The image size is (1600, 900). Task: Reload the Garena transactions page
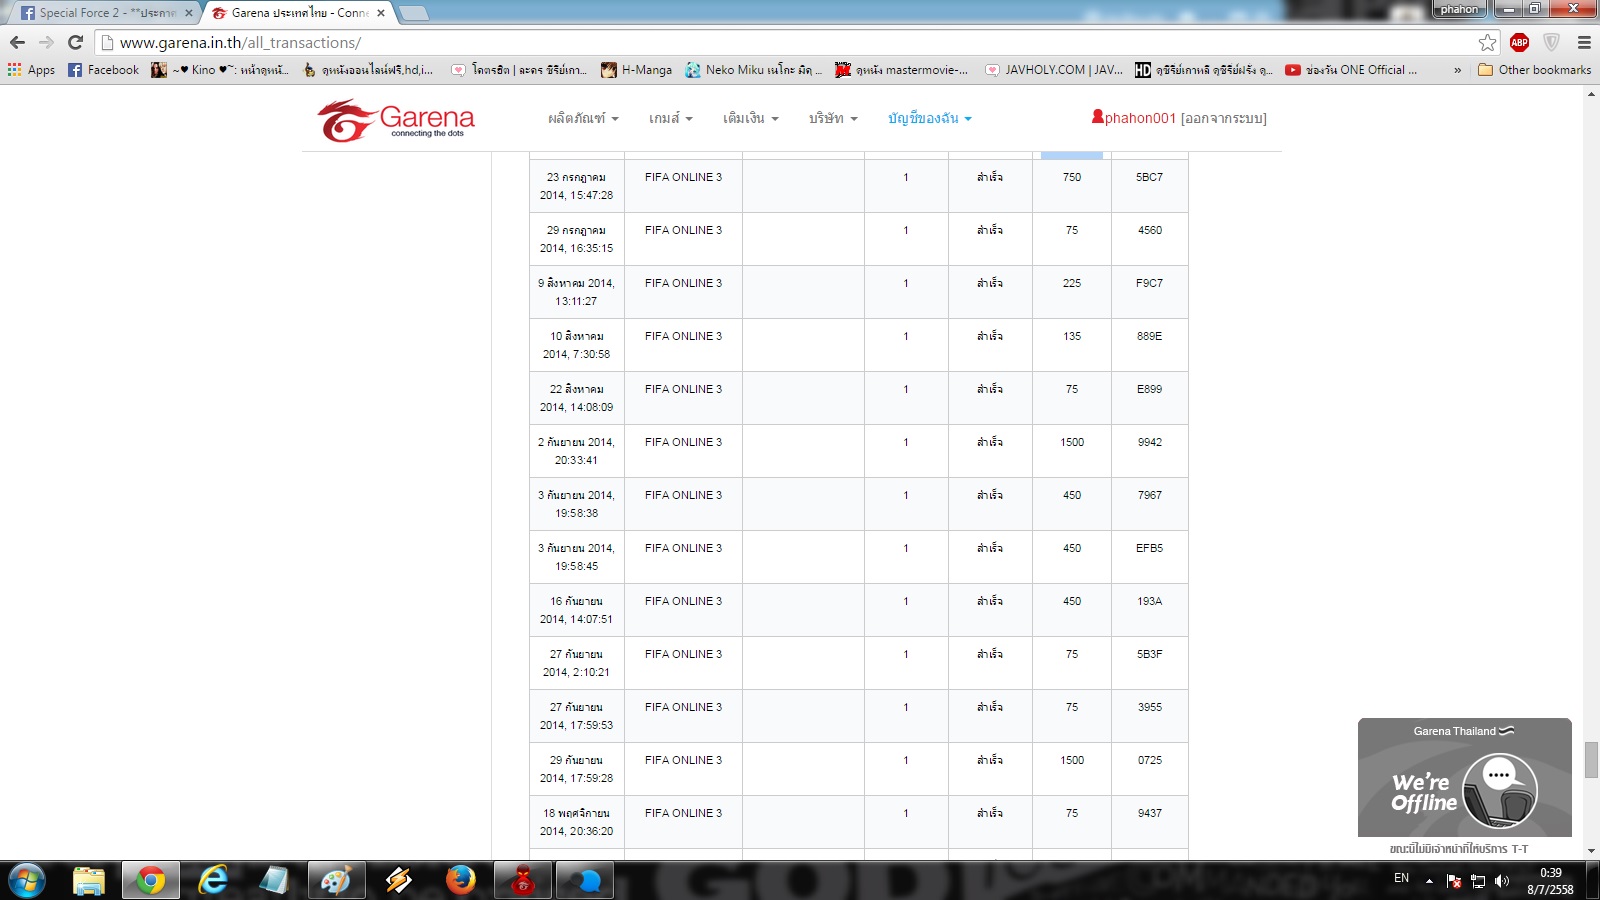pyautogui.click(x=75, y=42)
